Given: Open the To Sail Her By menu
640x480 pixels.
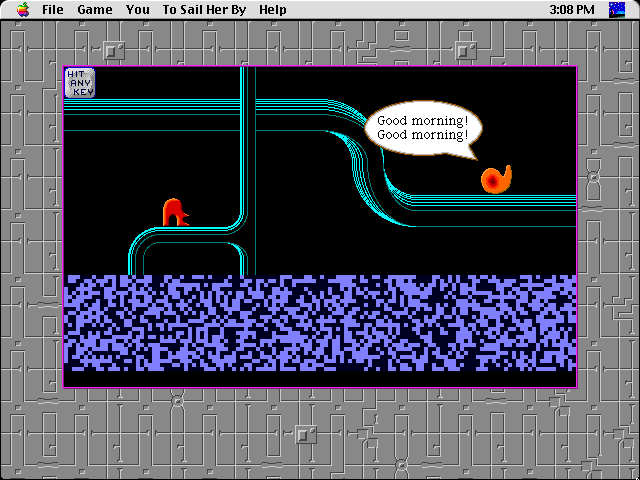Looking at the screenshot, I should pyautogui.click(x=204, y=9).
